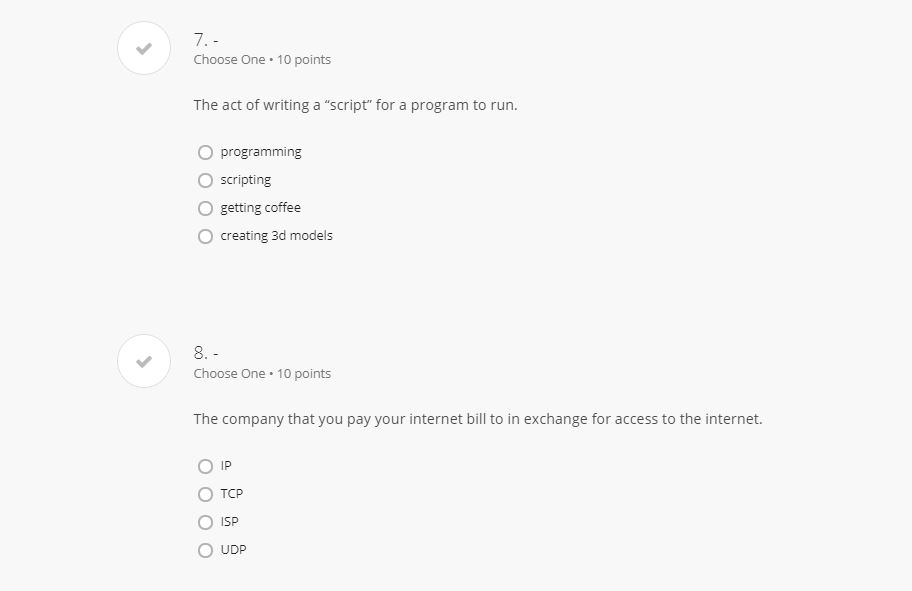
Task: Choose the "TCP" radio button
Action: point(205,494)
